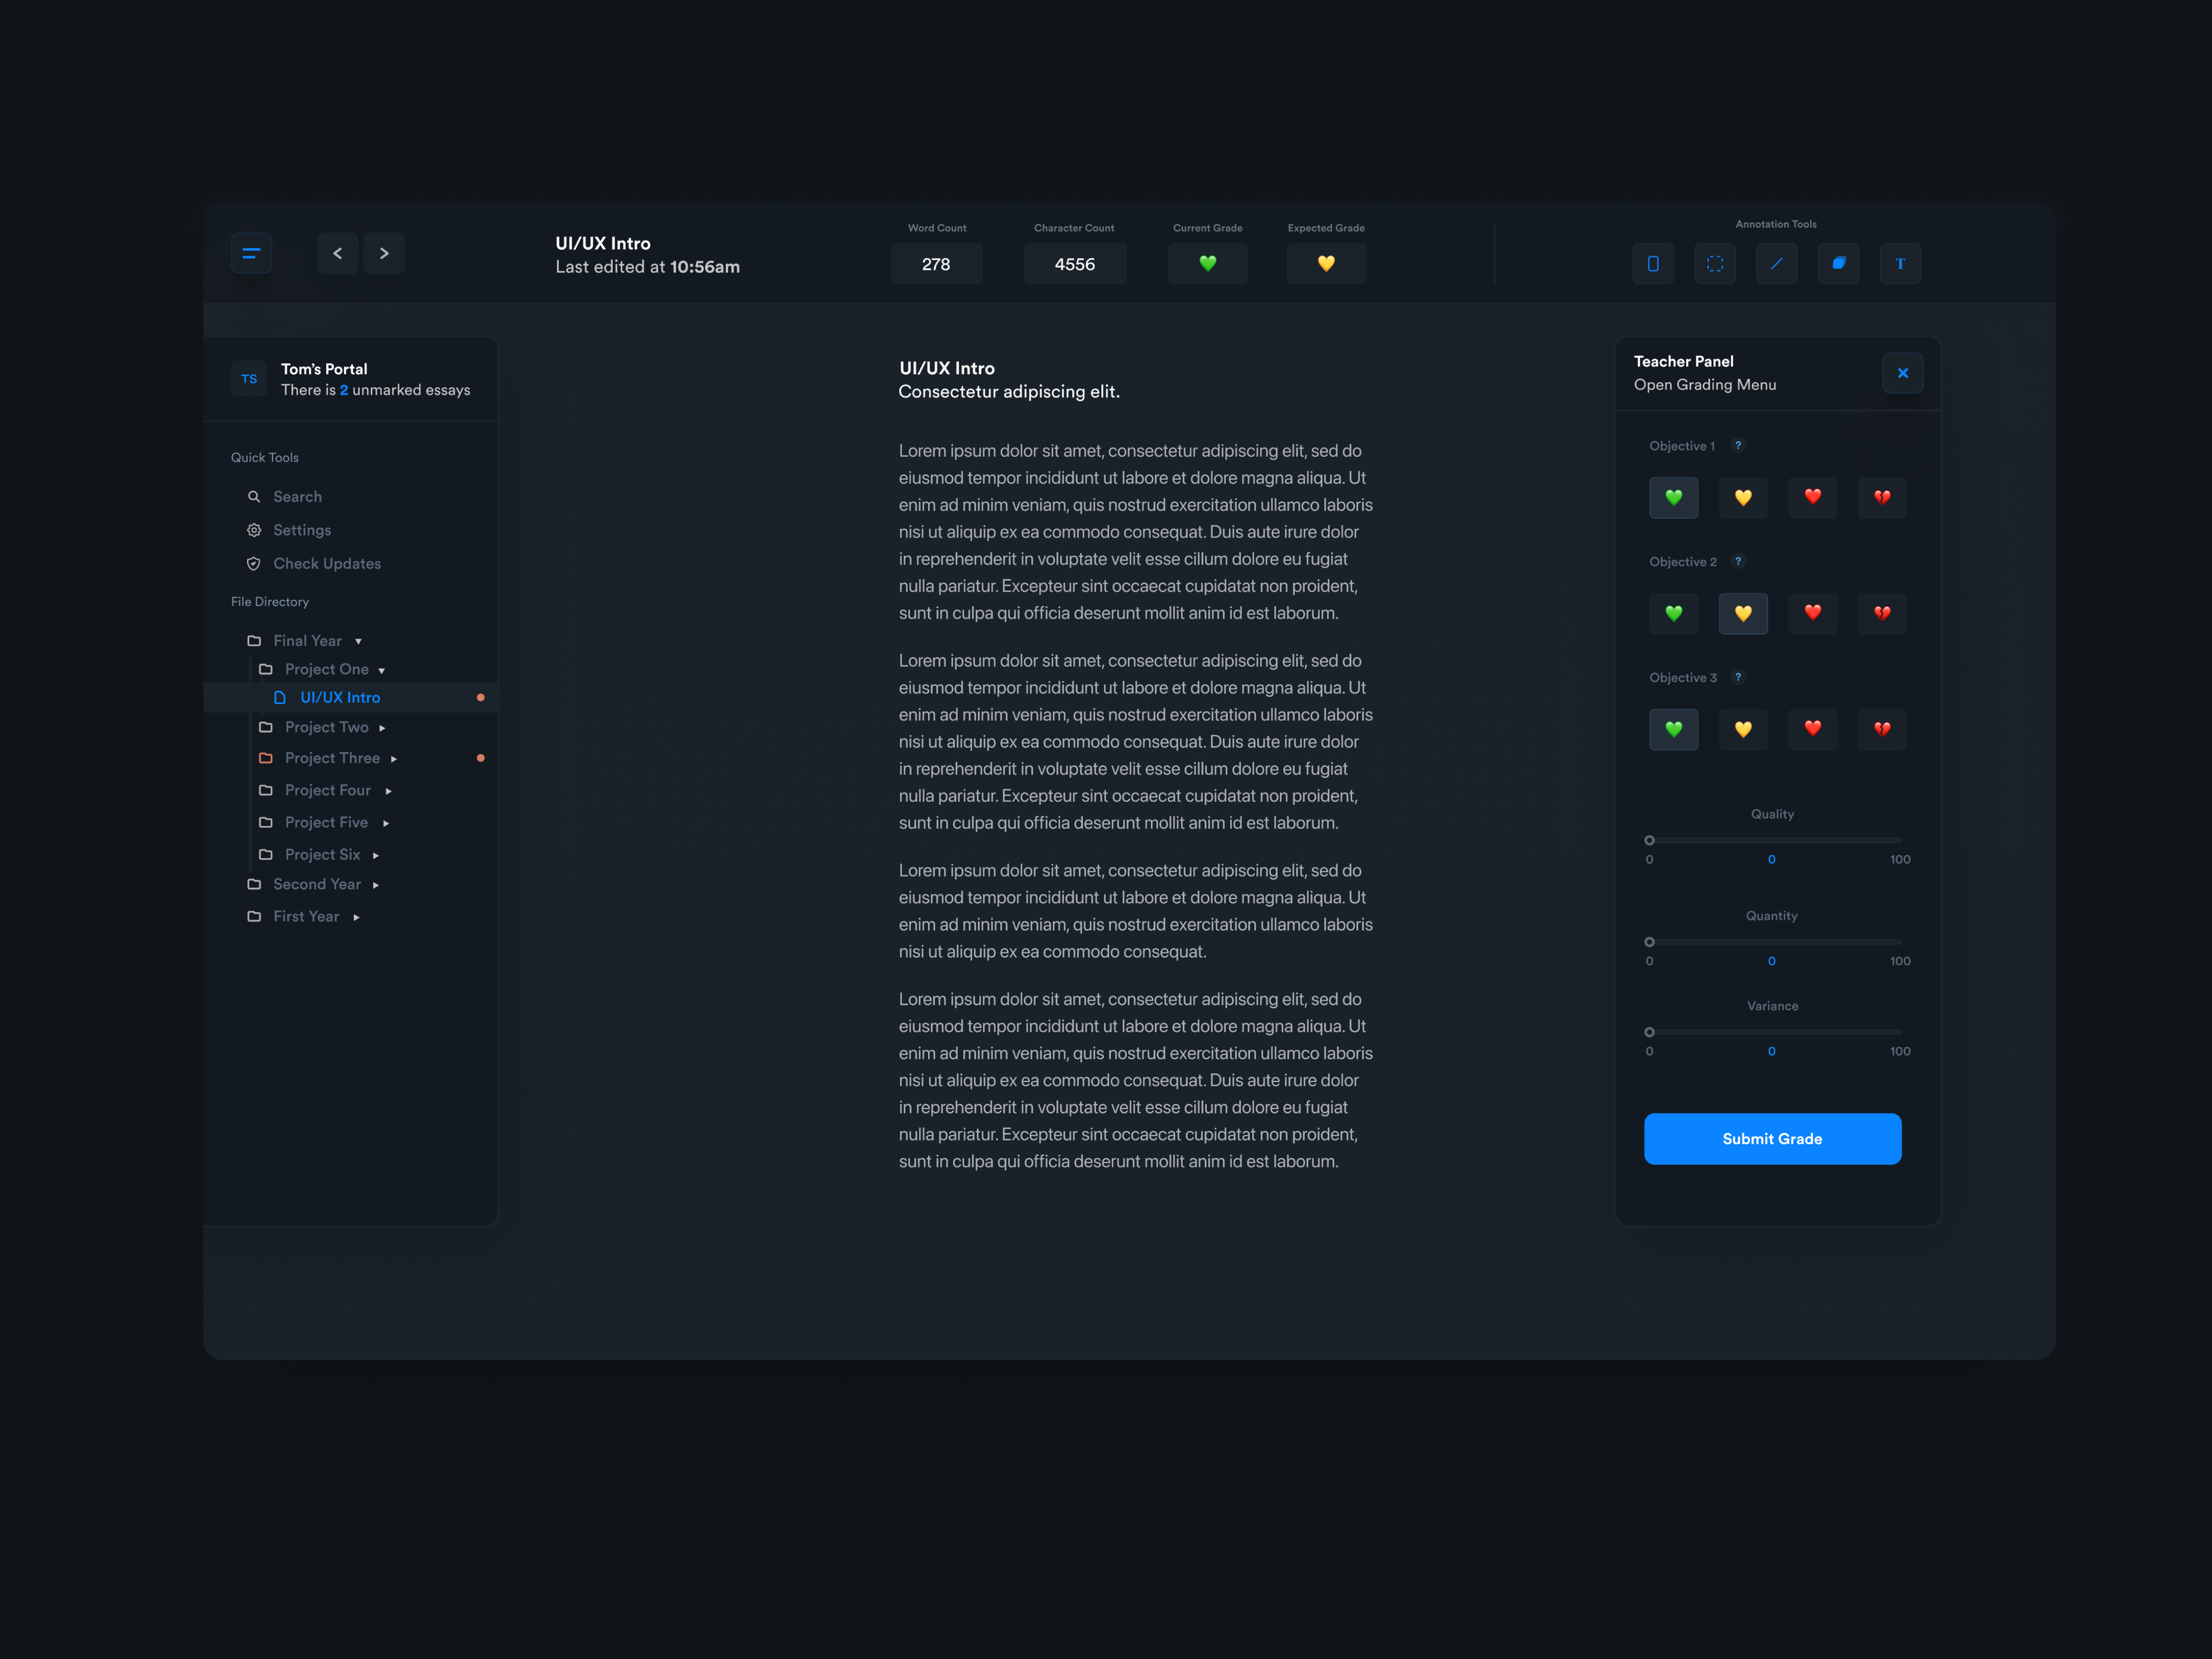Select the stacked layers annotation tool
This screenshot has height=1659, width=2212.
point(1838,264)
